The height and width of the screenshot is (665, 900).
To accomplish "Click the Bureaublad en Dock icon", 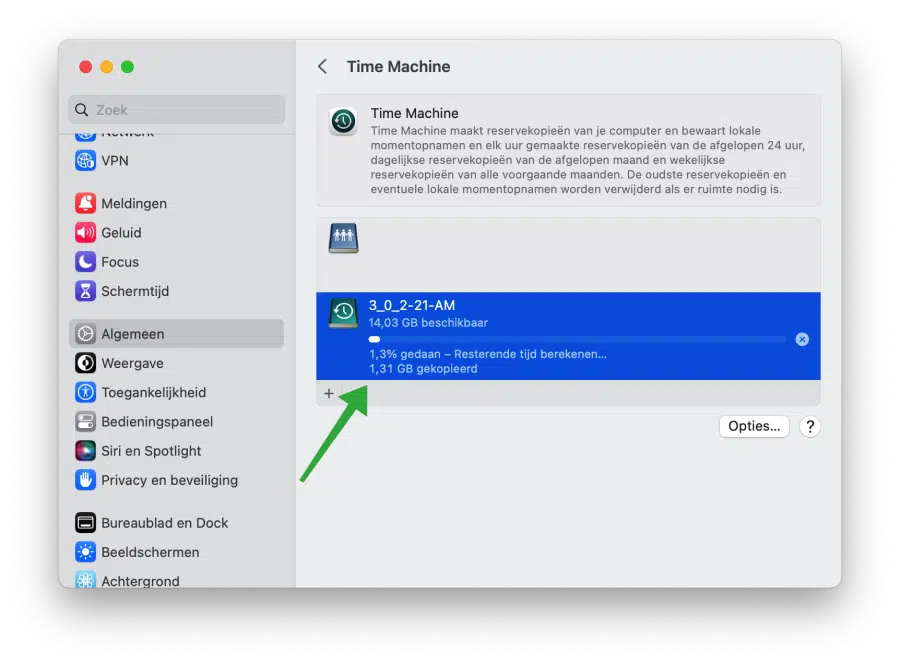I will (x=86, y=523).
